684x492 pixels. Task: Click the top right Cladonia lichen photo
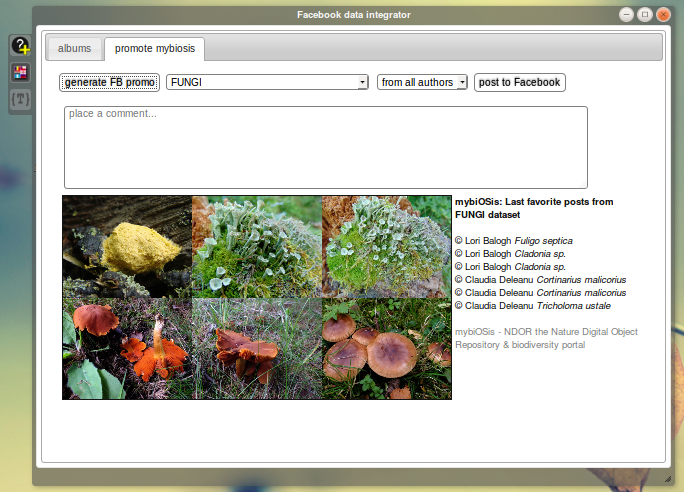point(386,246)
